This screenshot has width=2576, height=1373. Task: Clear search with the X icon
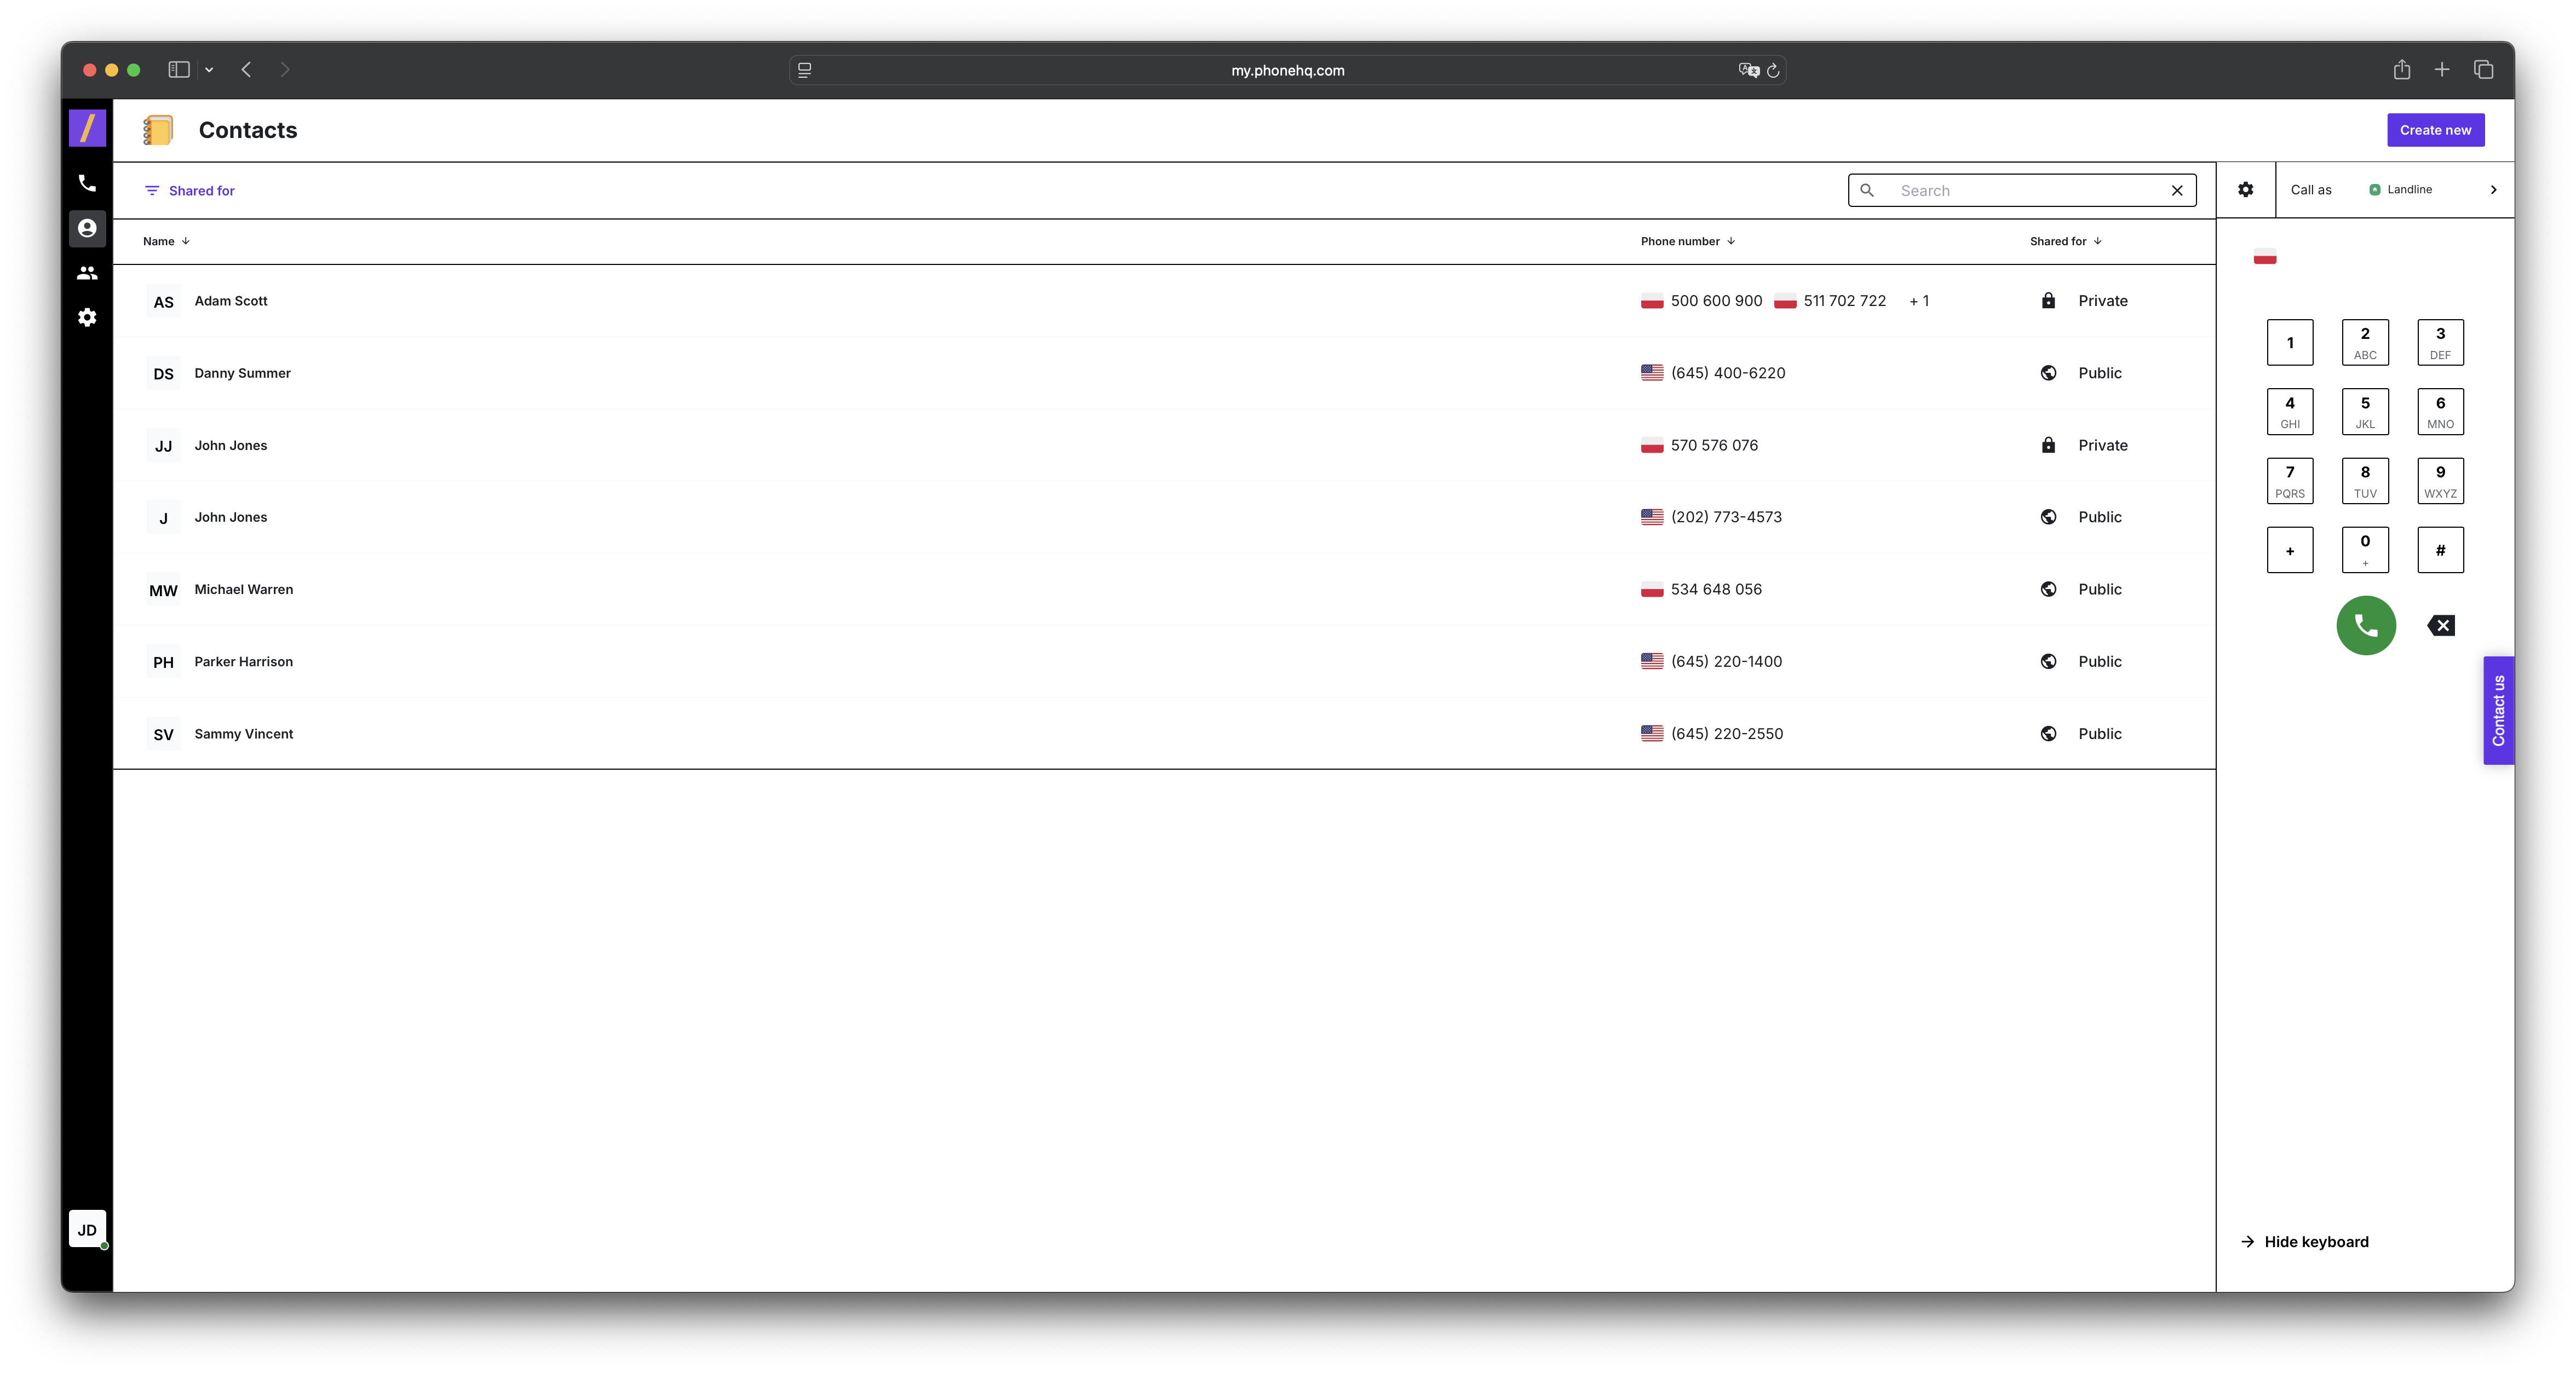pos(2176,191)
